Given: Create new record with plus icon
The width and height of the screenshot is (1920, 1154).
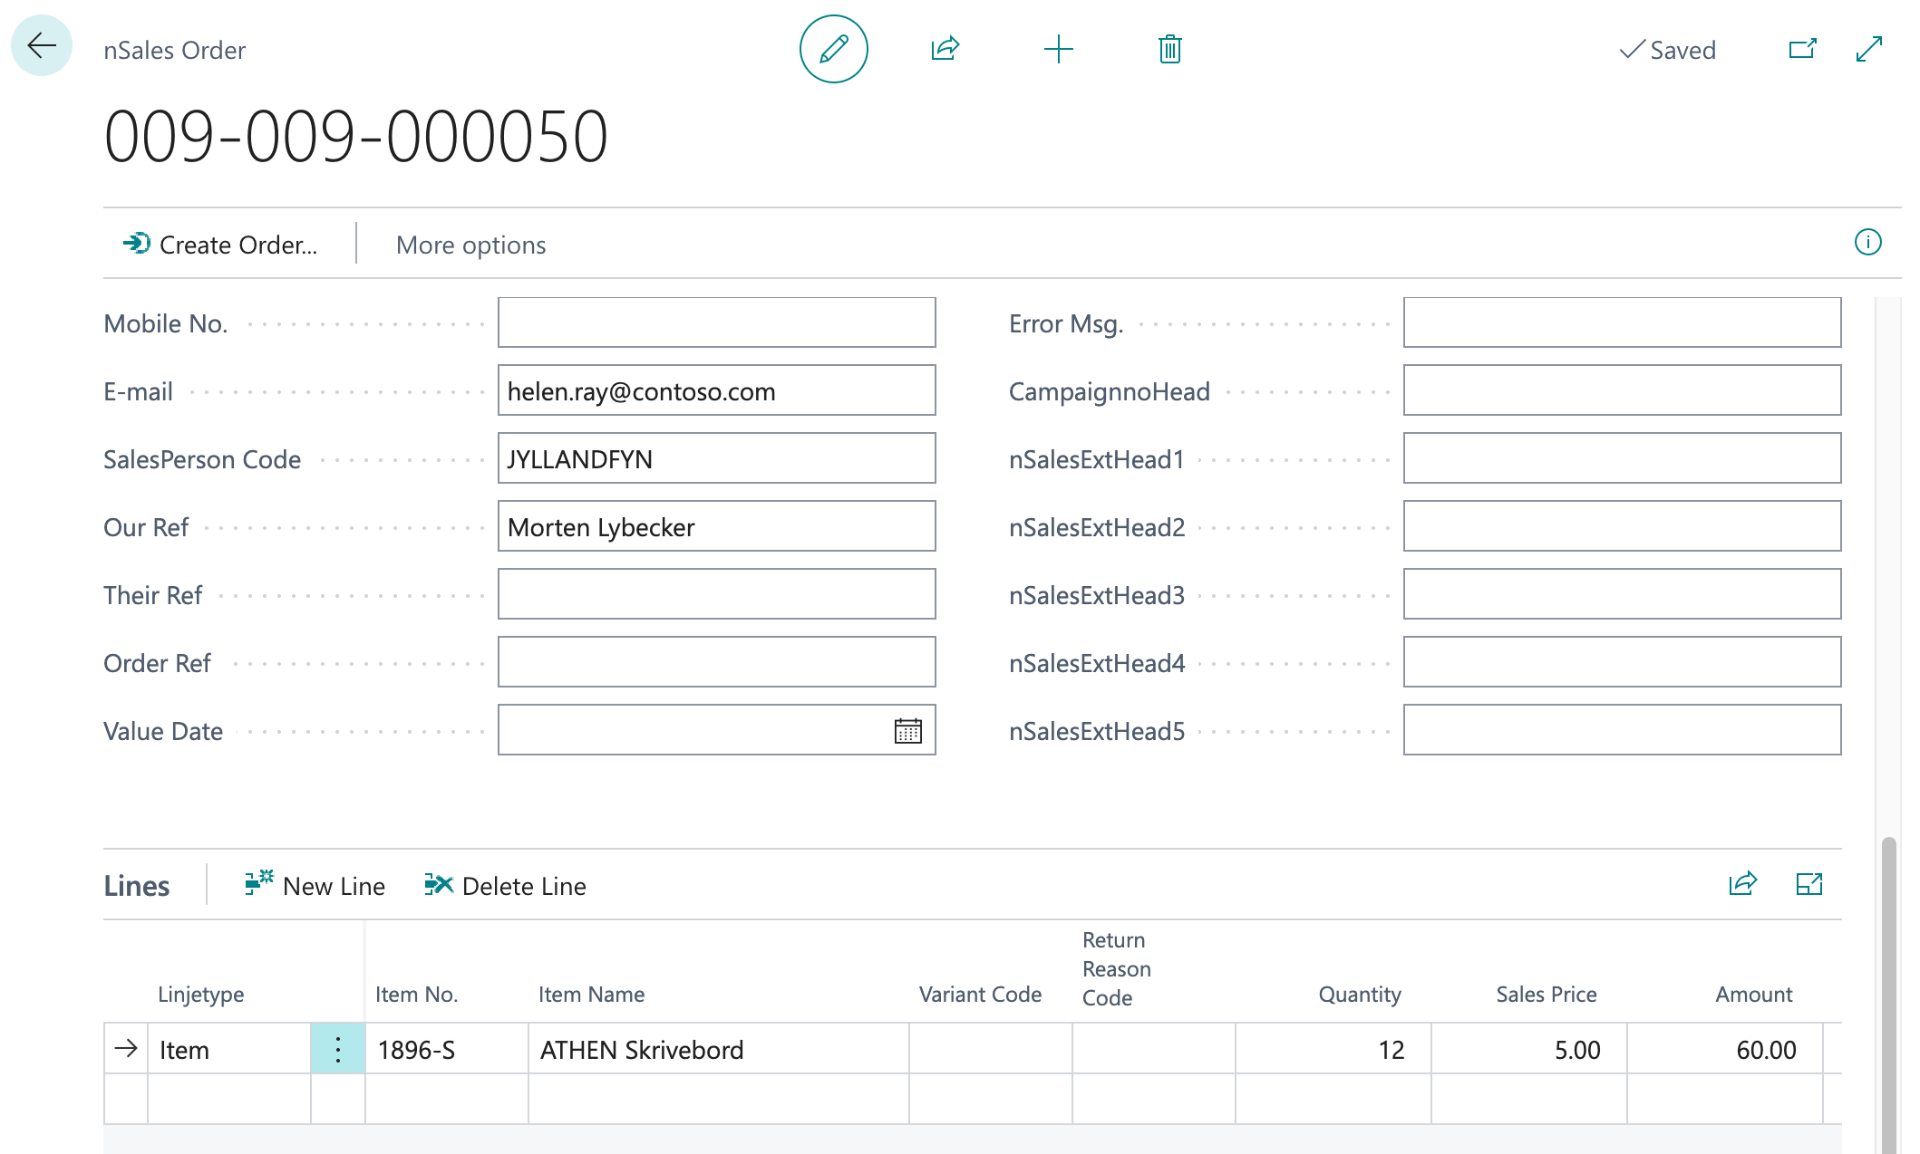Looking at the screenshot, I should [x=1058, y=49].
